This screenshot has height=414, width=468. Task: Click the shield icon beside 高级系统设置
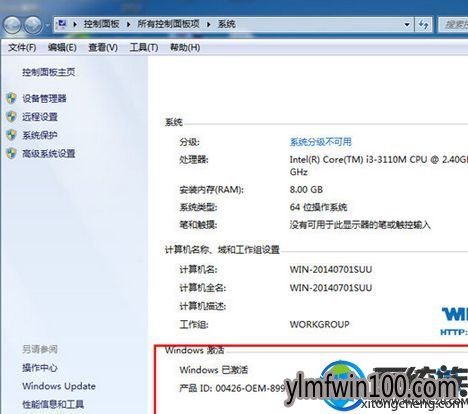[11, 153]
